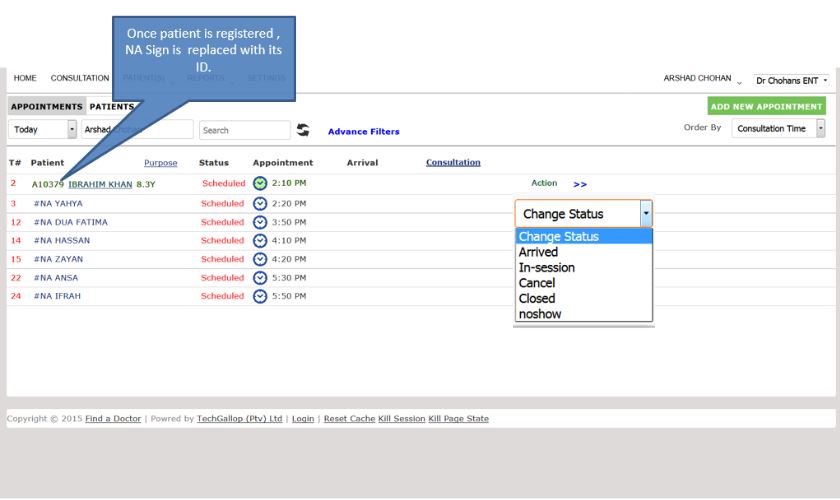Click the patient ID A10379
This screenshot has width=840, height=500.
[48, 185]
